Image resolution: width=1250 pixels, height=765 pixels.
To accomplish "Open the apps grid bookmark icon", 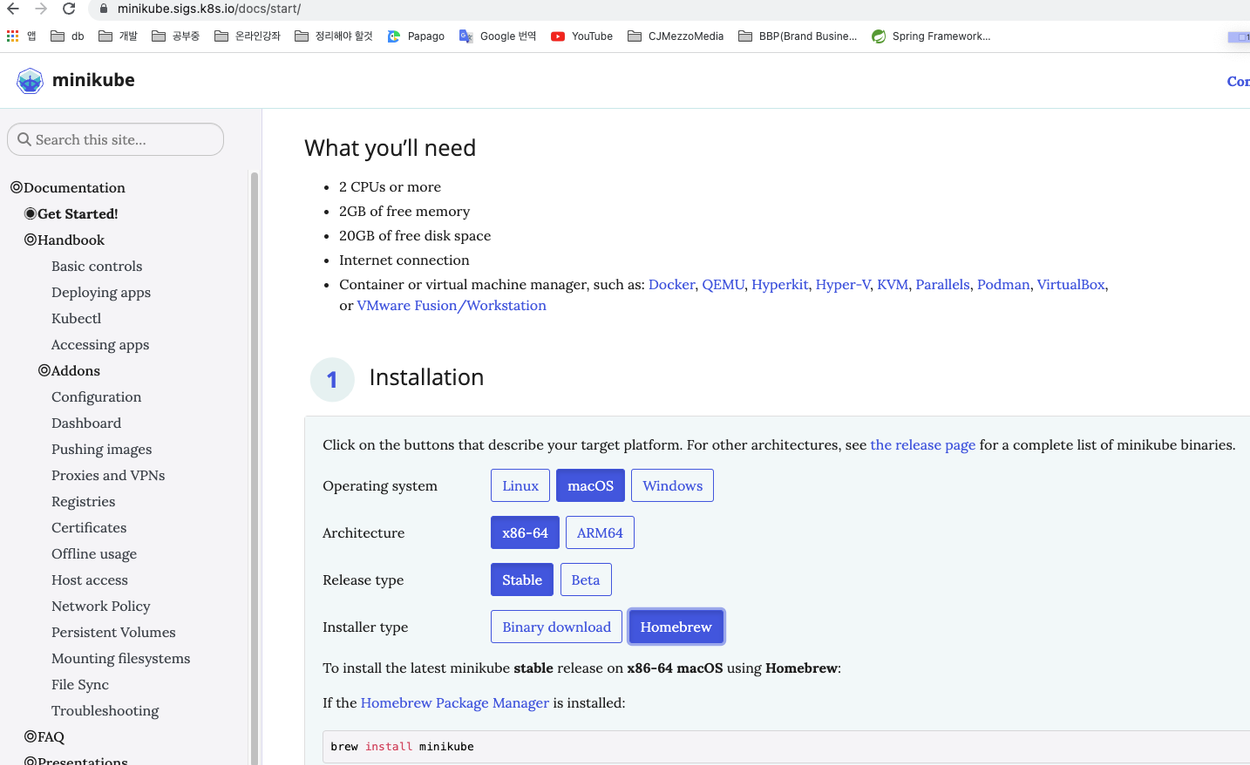I will pos(12,36).
